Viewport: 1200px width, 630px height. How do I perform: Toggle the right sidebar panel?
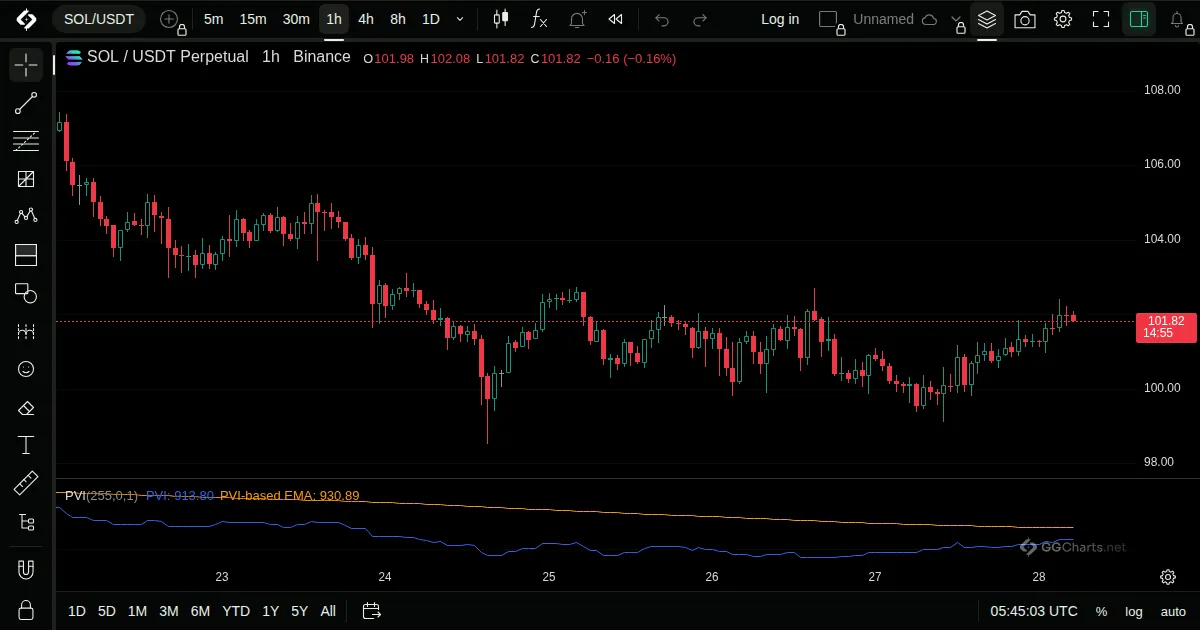1138,19
